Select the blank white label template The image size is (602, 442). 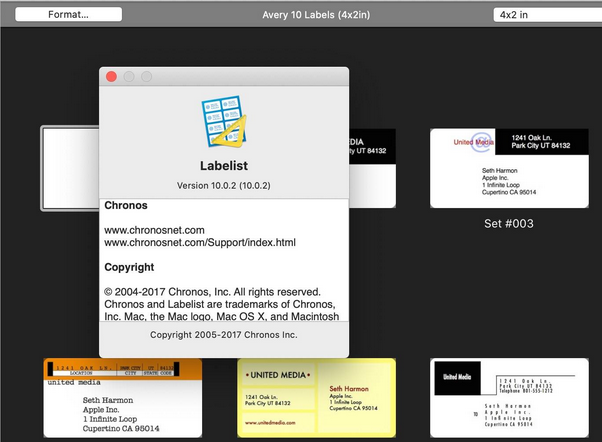coord(71,168)
